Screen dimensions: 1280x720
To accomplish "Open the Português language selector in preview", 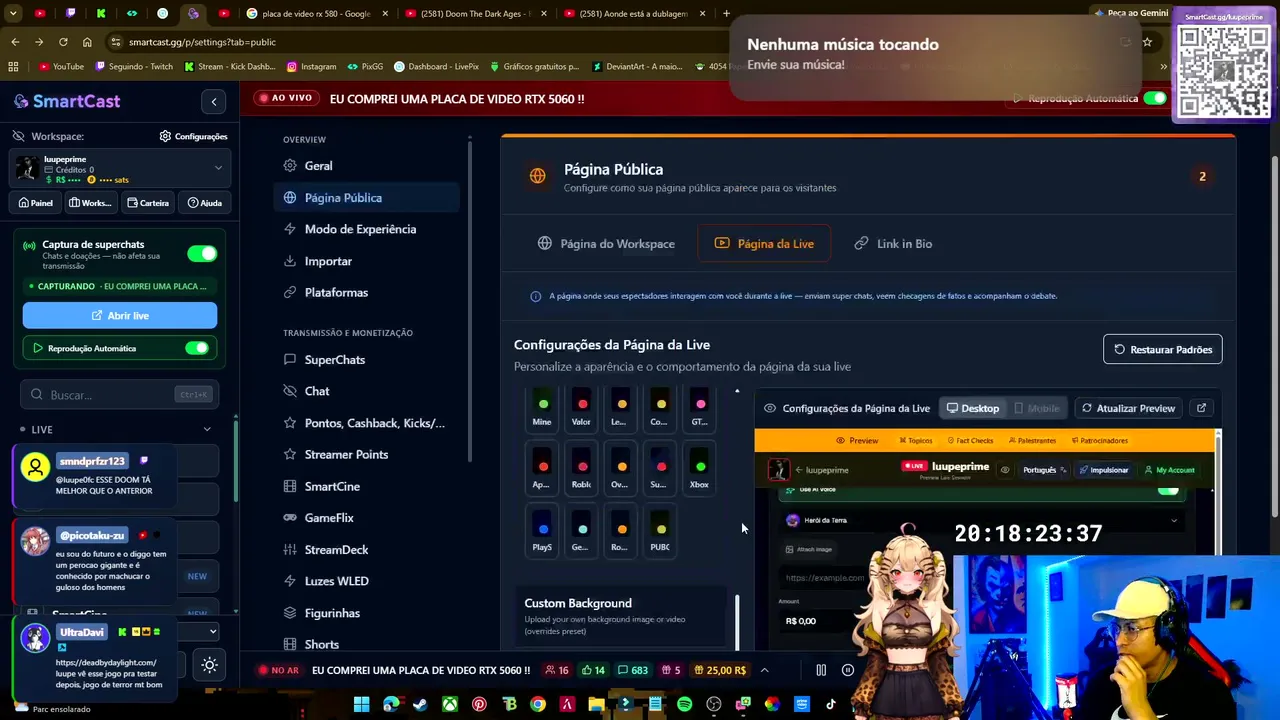I will [1044, 470].
